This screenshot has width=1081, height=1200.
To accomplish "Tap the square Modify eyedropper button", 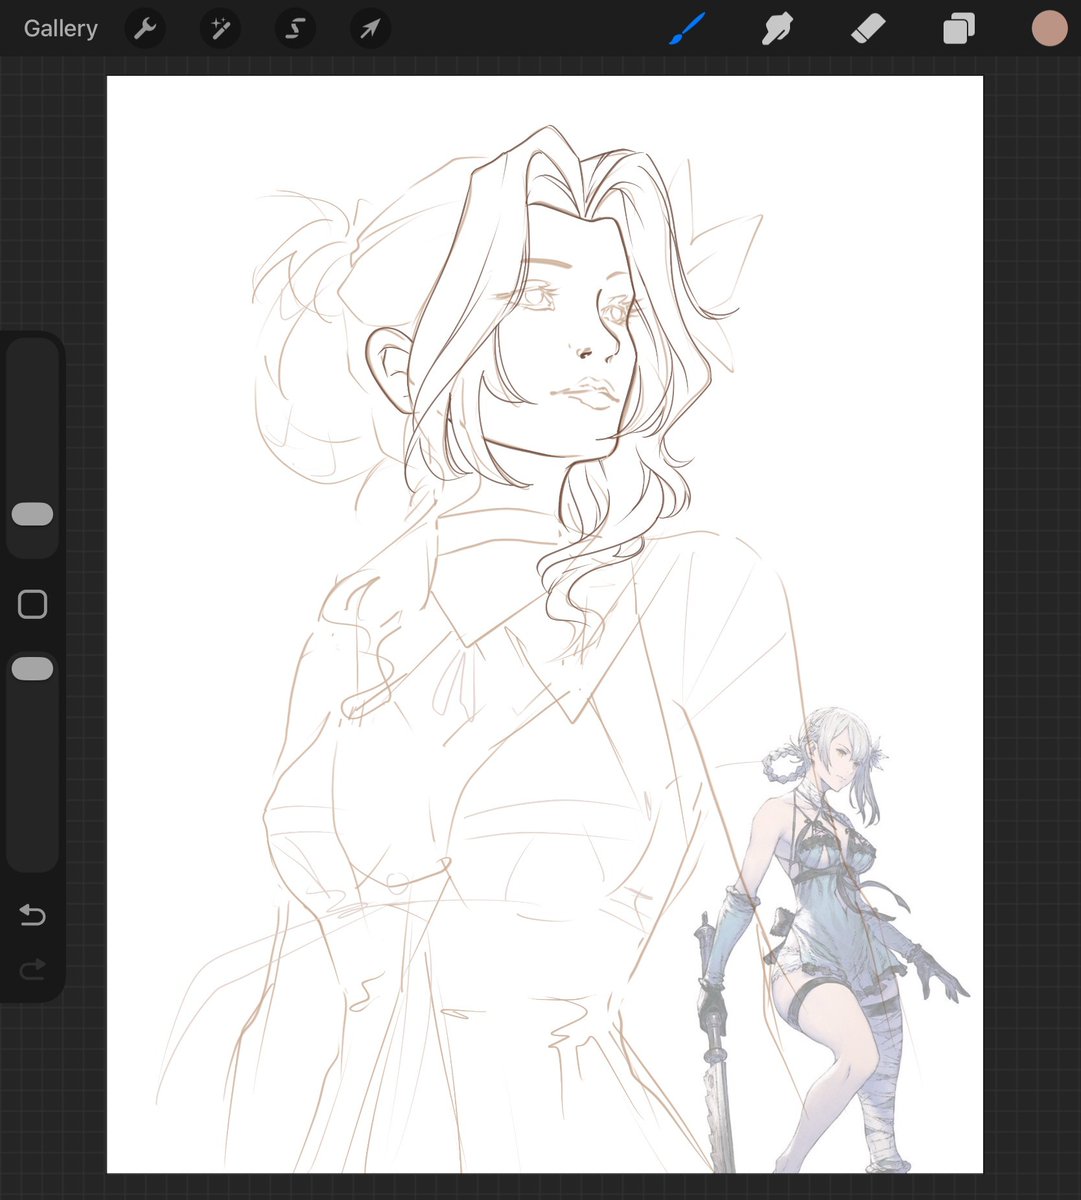I will click(x=32, y=604).
